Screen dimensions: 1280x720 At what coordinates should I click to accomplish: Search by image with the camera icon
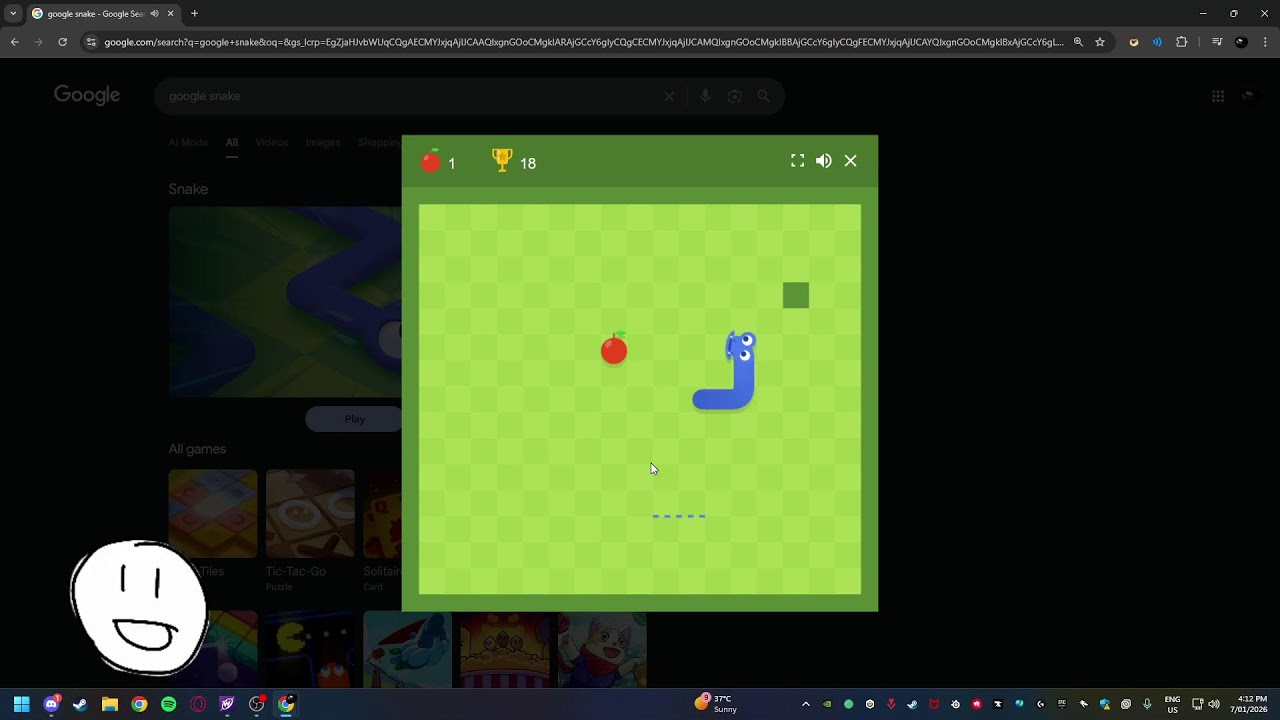[734, 96]
